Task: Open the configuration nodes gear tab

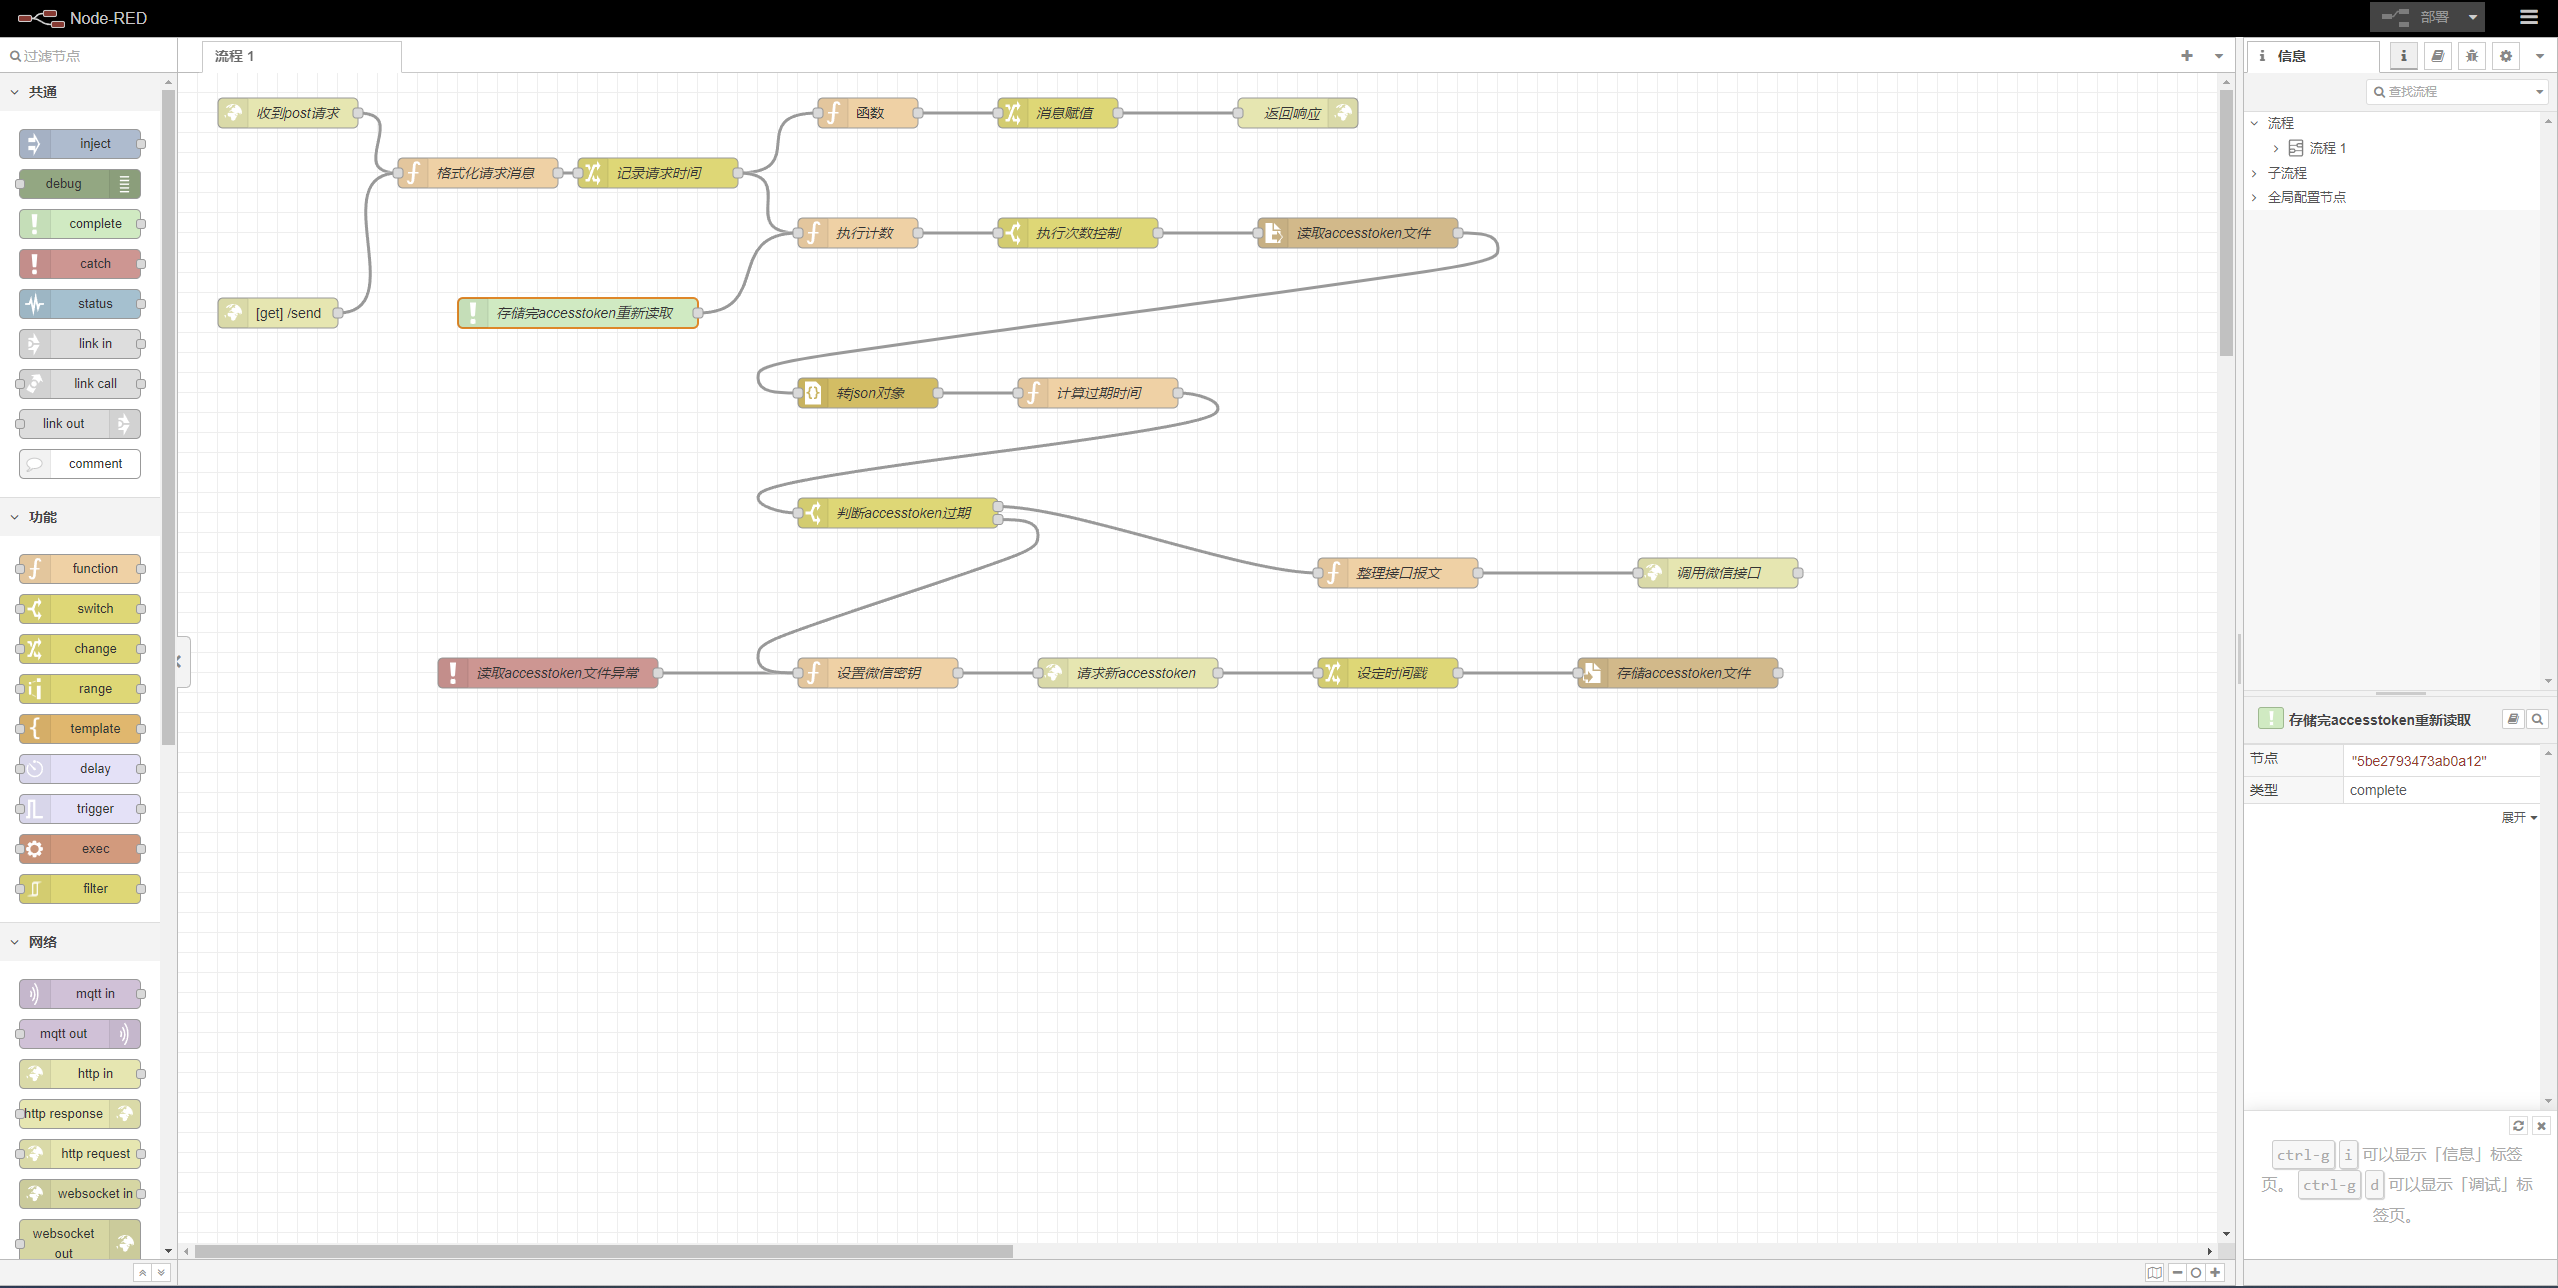Action: pos(2505,56)
